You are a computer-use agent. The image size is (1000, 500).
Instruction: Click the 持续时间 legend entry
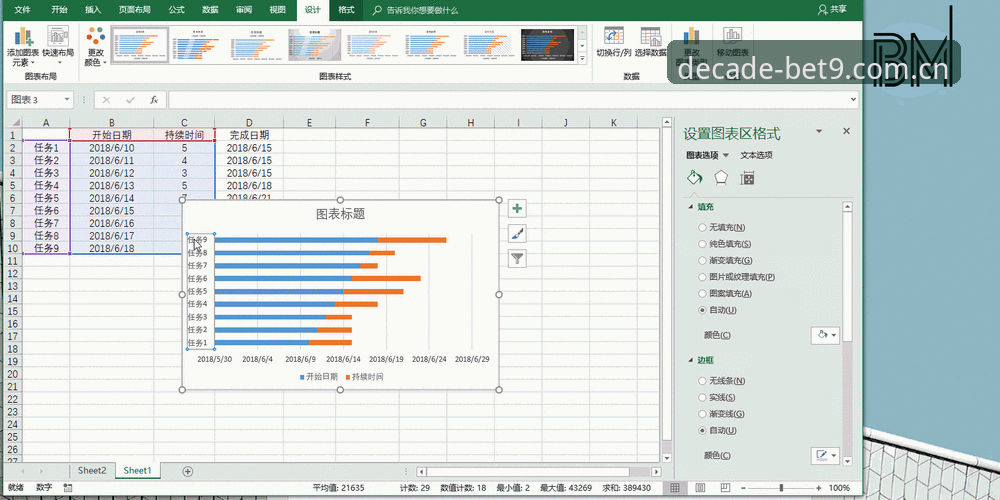coord(364,377)
